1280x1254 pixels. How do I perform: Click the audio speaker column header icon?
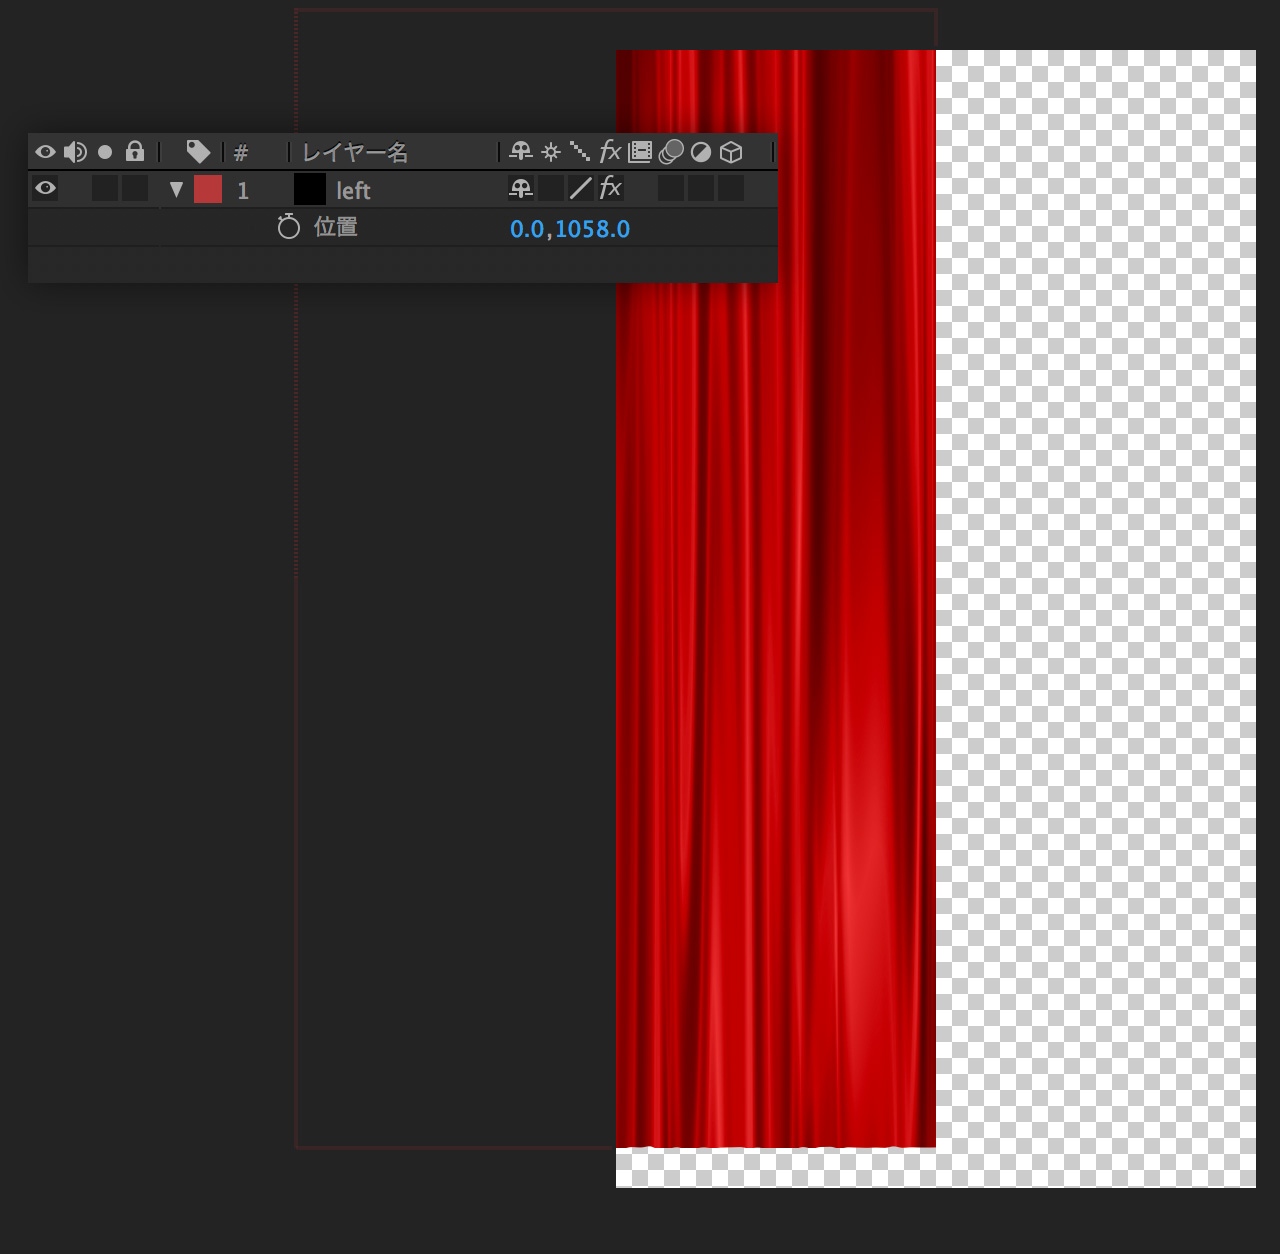point(75,152)
